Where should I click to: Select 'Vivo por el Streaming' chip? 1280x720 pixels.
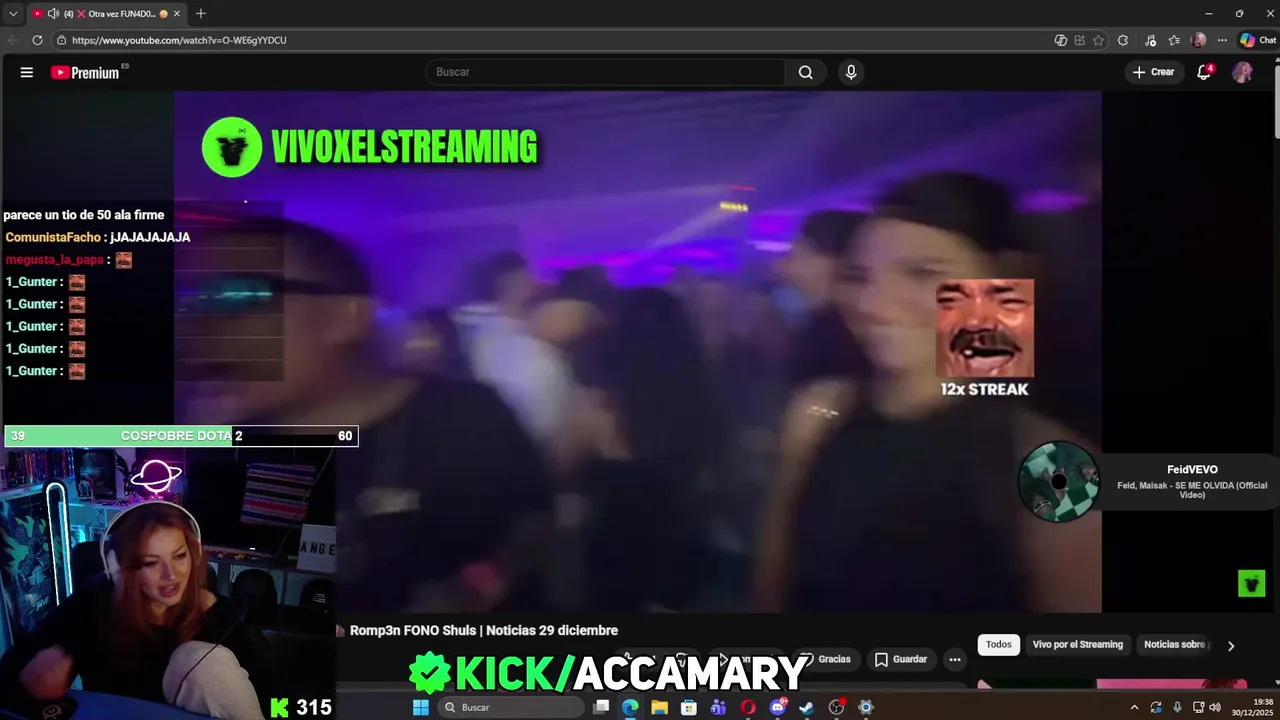pyautogui.click(x=1078, y=645)
